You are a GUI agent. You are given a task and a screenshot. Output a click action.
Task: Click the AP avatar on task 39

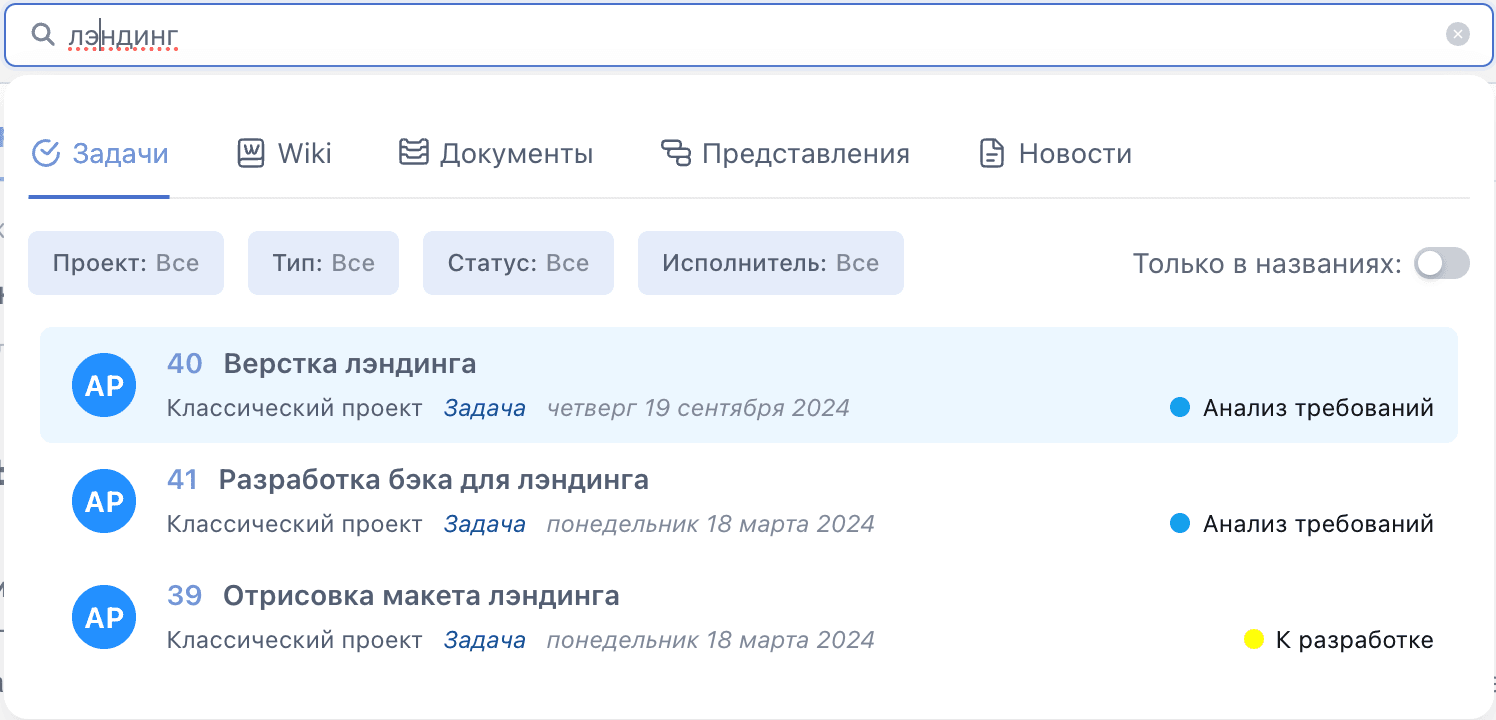coord(104,618)
